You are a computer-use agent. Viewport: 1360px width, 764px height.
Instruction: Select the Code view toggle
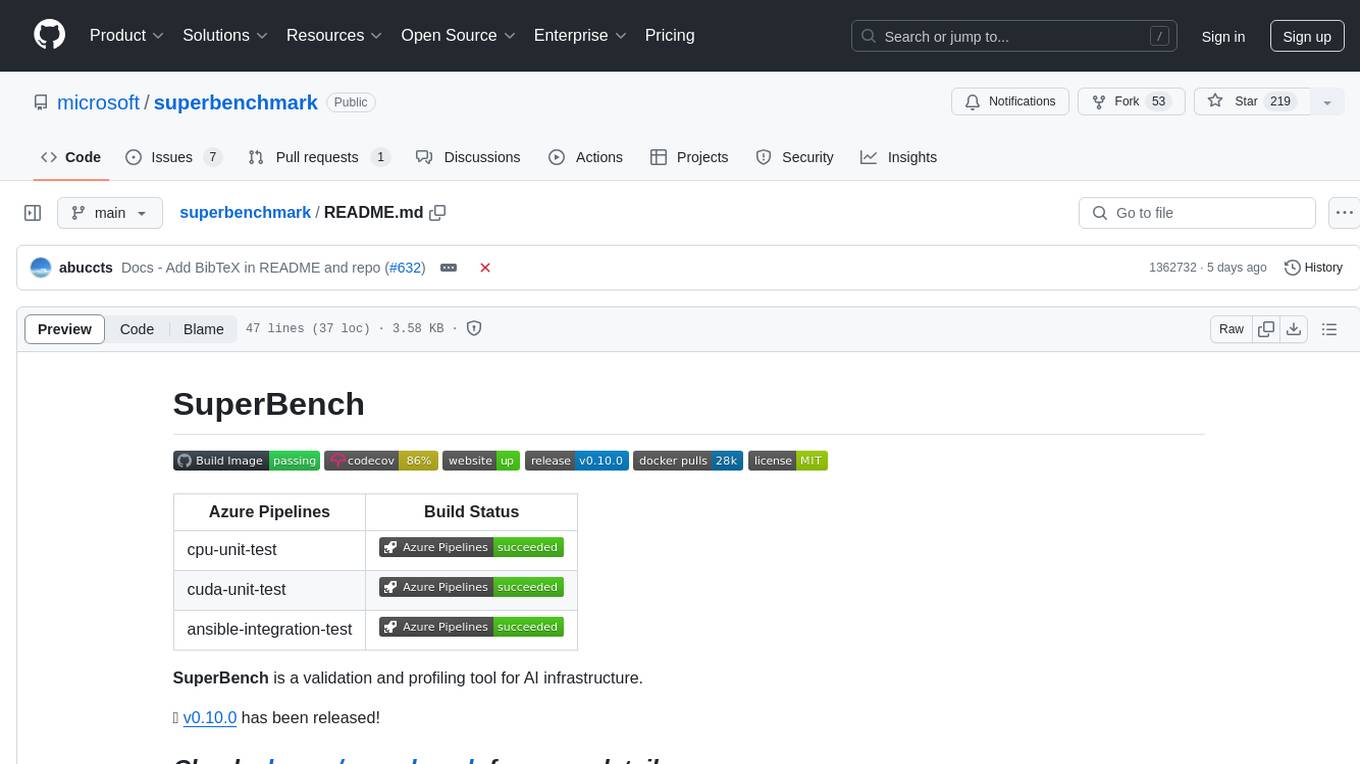pos(137,329)
